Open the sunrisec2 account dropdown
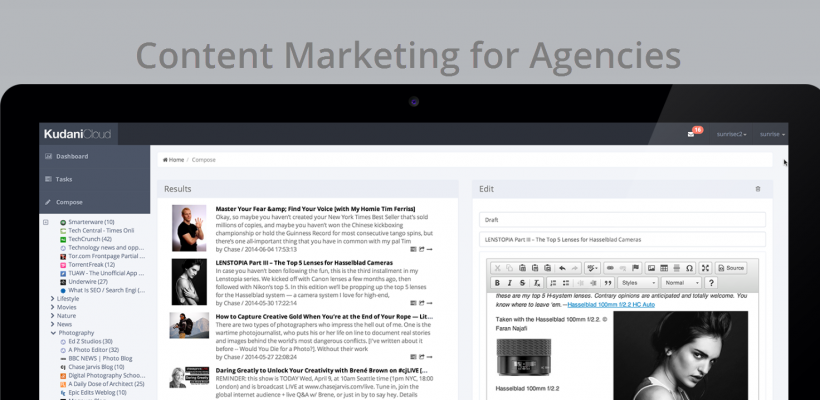The height and width of the screenshot is (400, 820). 731,134
